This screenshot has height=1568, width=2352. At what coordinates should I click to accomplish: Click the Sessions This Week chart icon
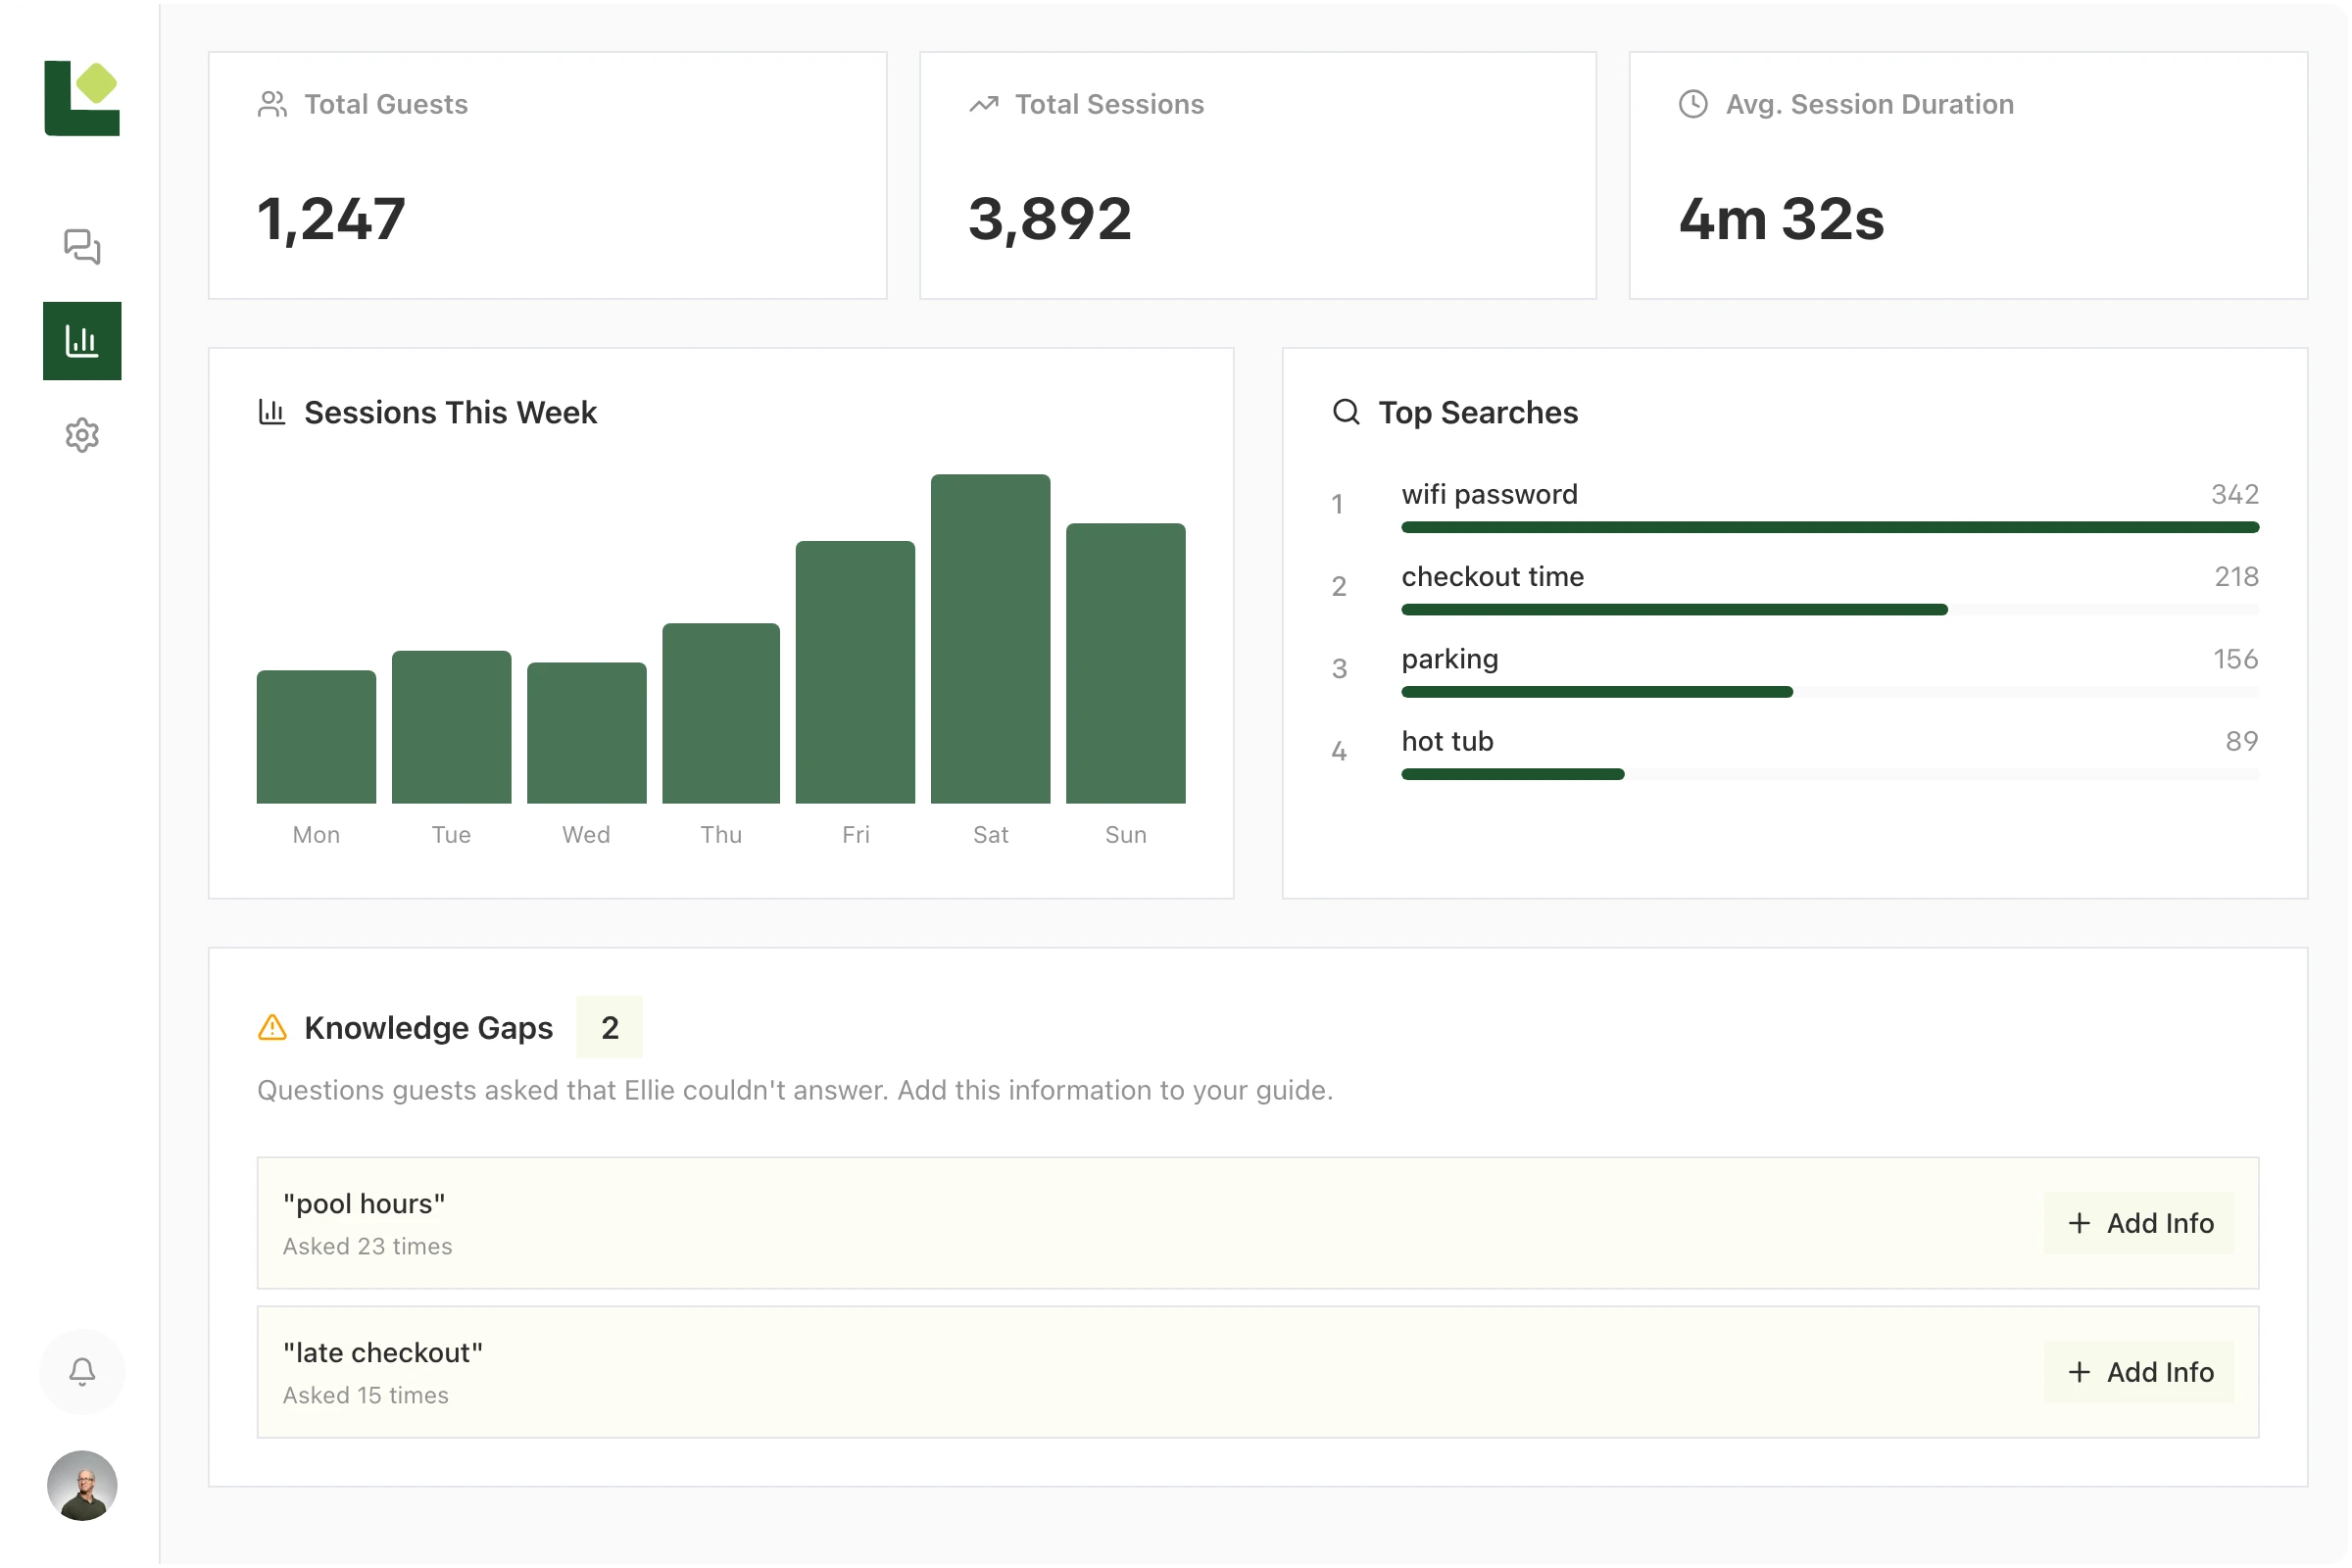[x=272, y=412]
